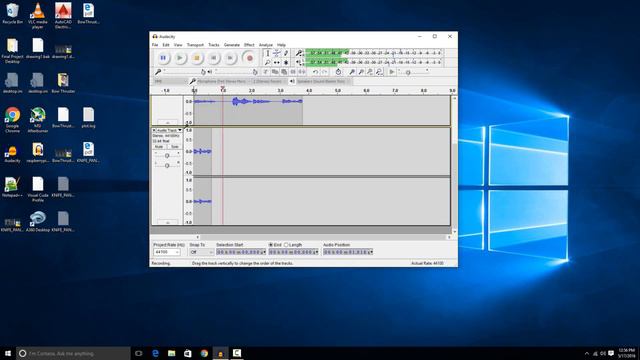The height and width of the screenshot is (360, 640).
Task: Open the recording channels dropdown
Action: coord(269,81)
